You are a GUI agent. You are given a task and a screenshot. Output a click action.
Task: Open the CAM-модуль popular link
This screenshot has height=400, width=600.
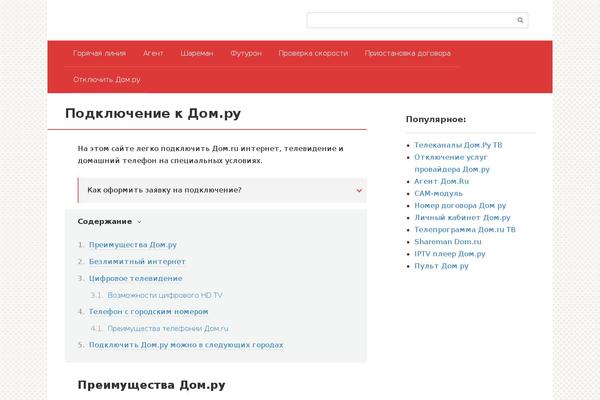click(x=439, y=193)
